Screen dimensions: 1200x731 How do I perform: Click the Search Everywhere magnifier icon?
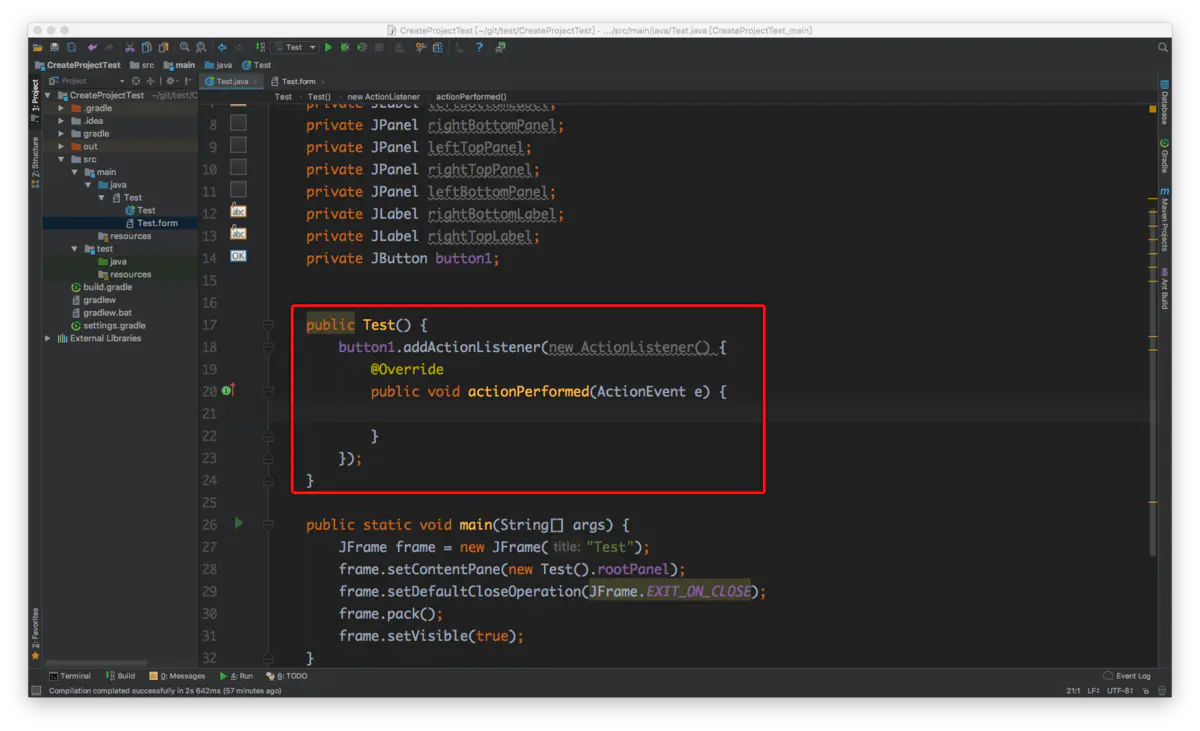(x=1163, y=47)
